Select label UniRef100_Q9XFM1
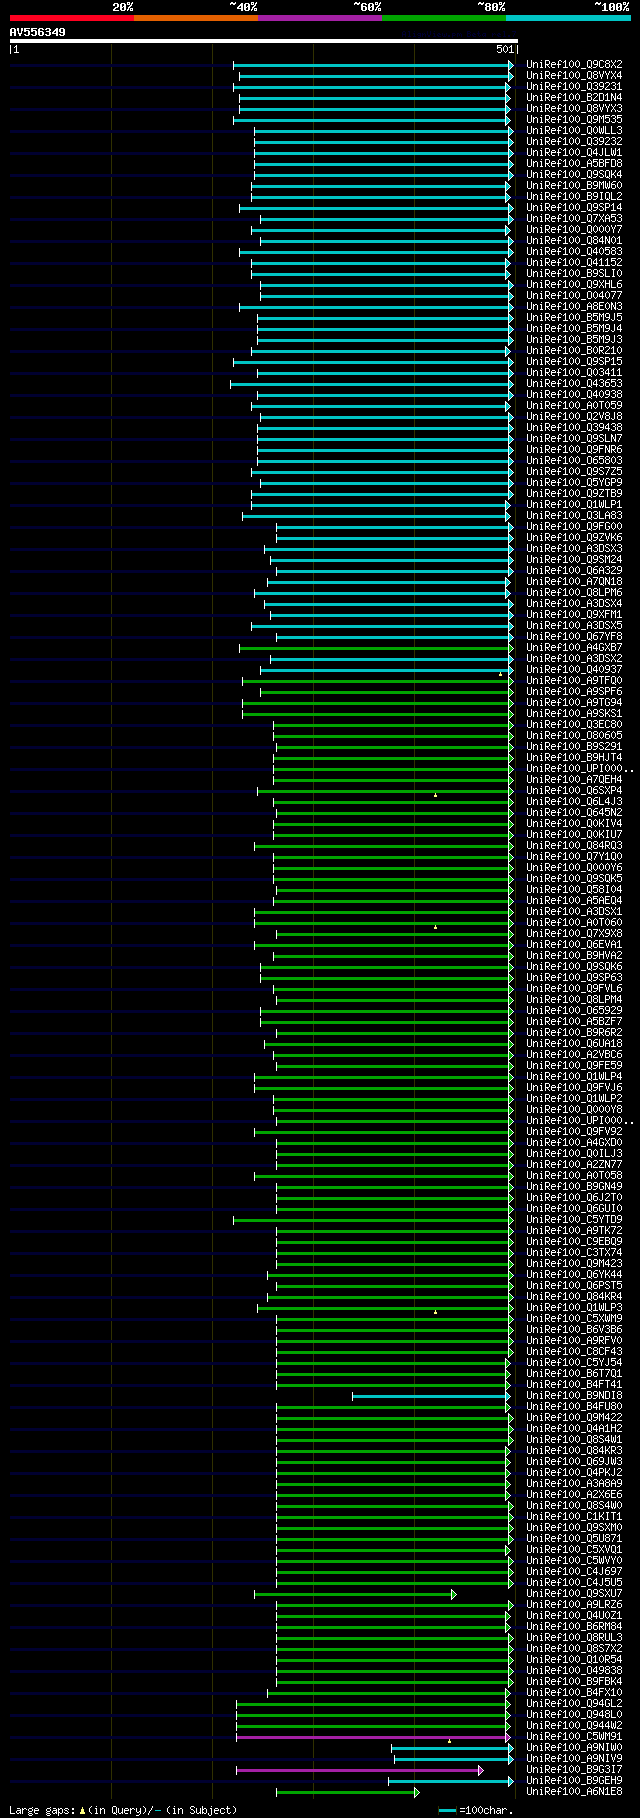Viewport: 640px width, 1818px height. (x=574, y=615)
